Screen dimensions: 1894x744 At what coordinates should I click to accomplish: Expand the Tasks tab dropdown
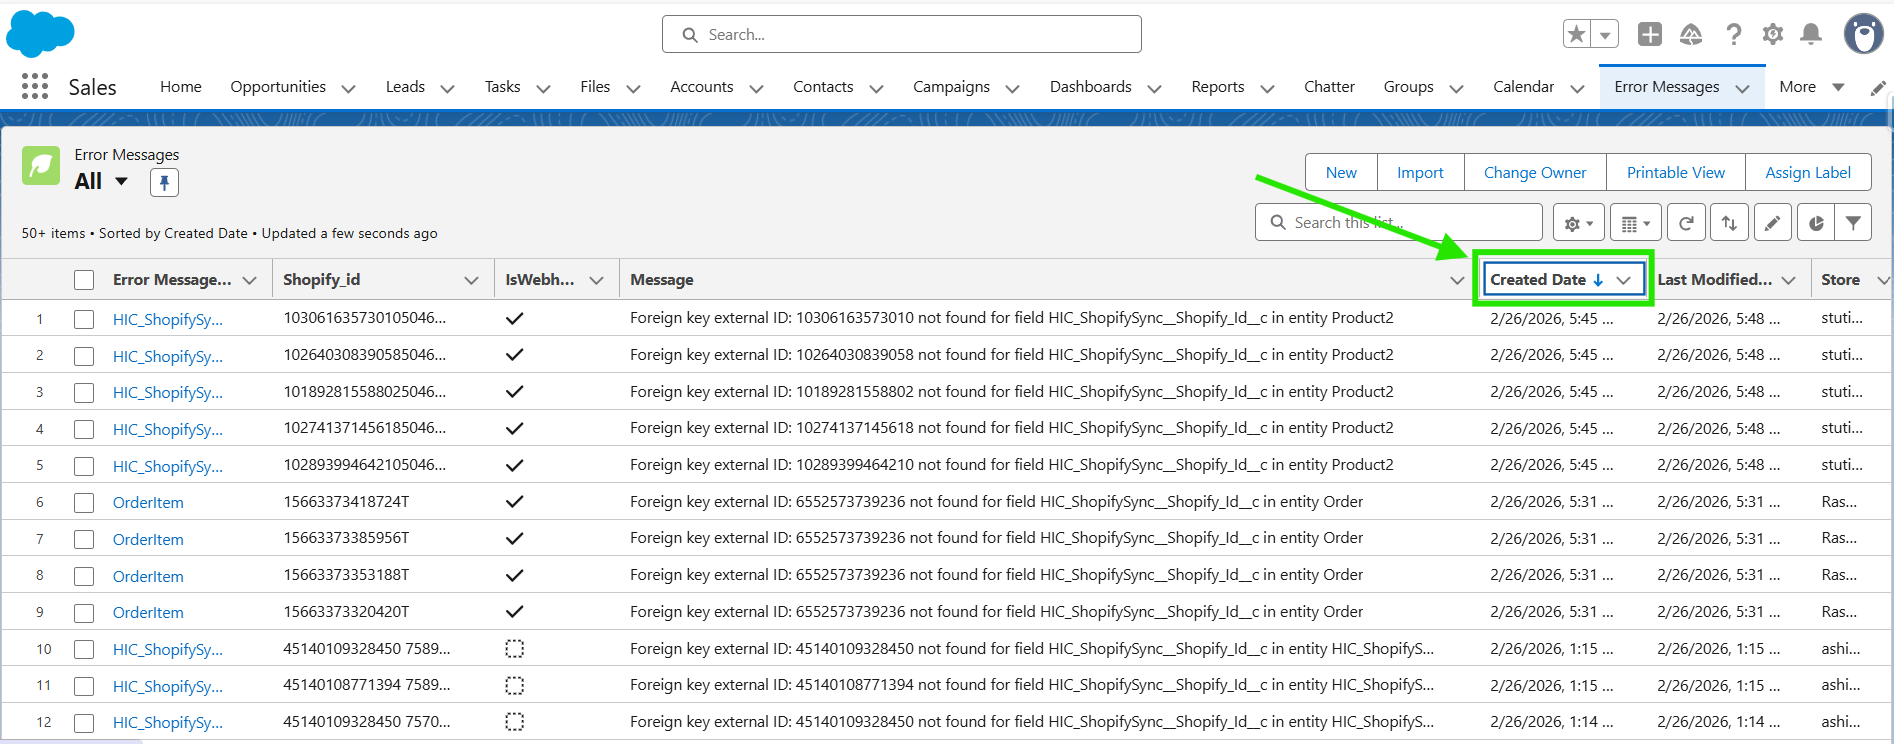[x=543, y=88]
